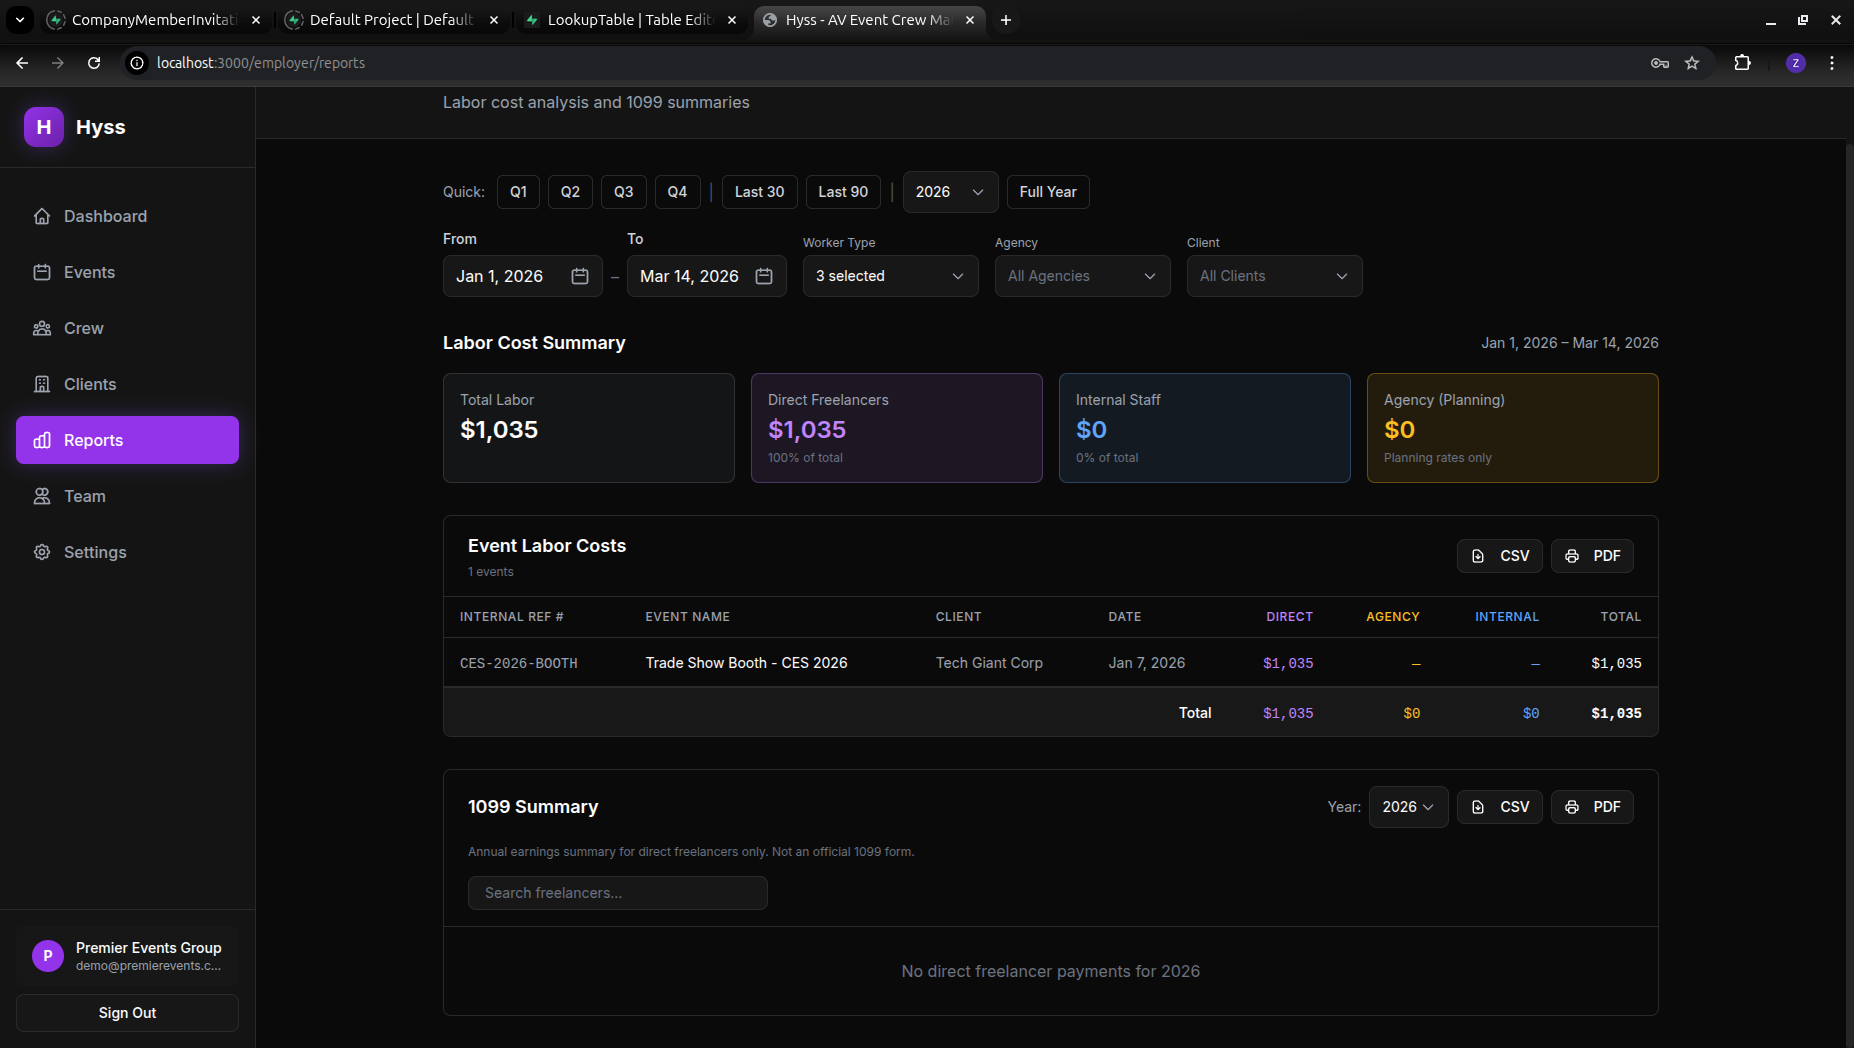This screenshot has height=1048, width=1854.
Task: Open the Dashboard home icon in sidebar
Action: click(x=42, y=216)
